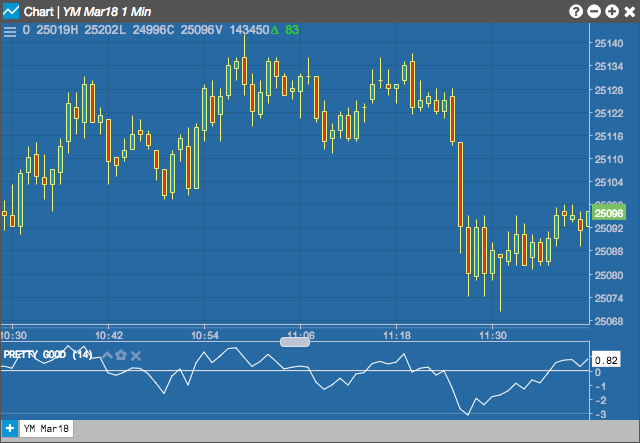The width and height of the screenshot is (640, 443).
Task: Click the plus icon in title bar
Action: [x=611, y=11]
